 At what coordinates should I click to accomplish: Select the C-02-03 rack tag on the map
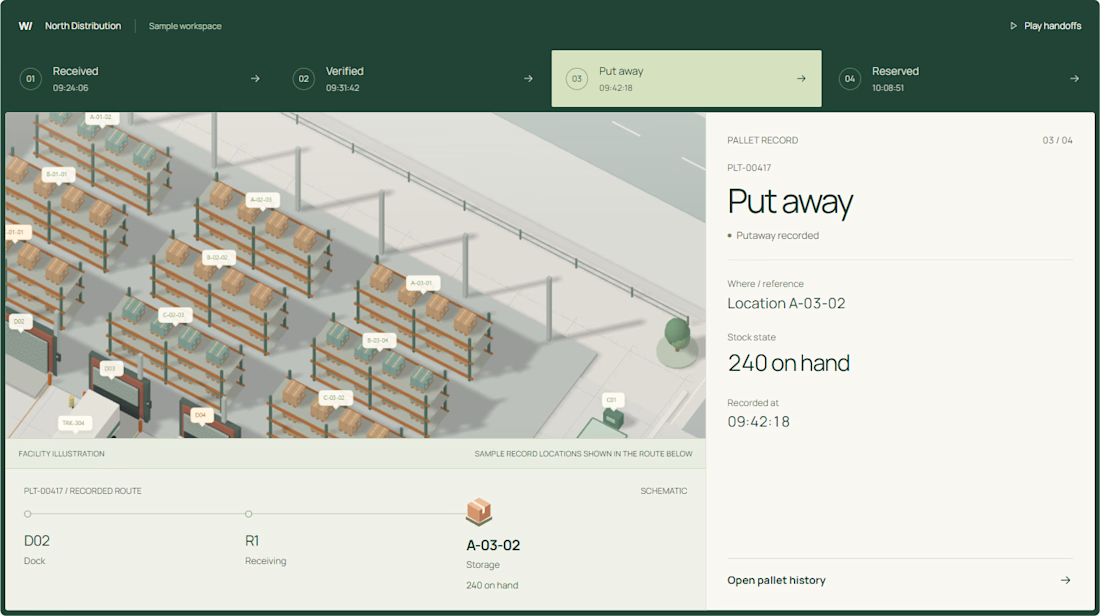(x=174, y=315)
